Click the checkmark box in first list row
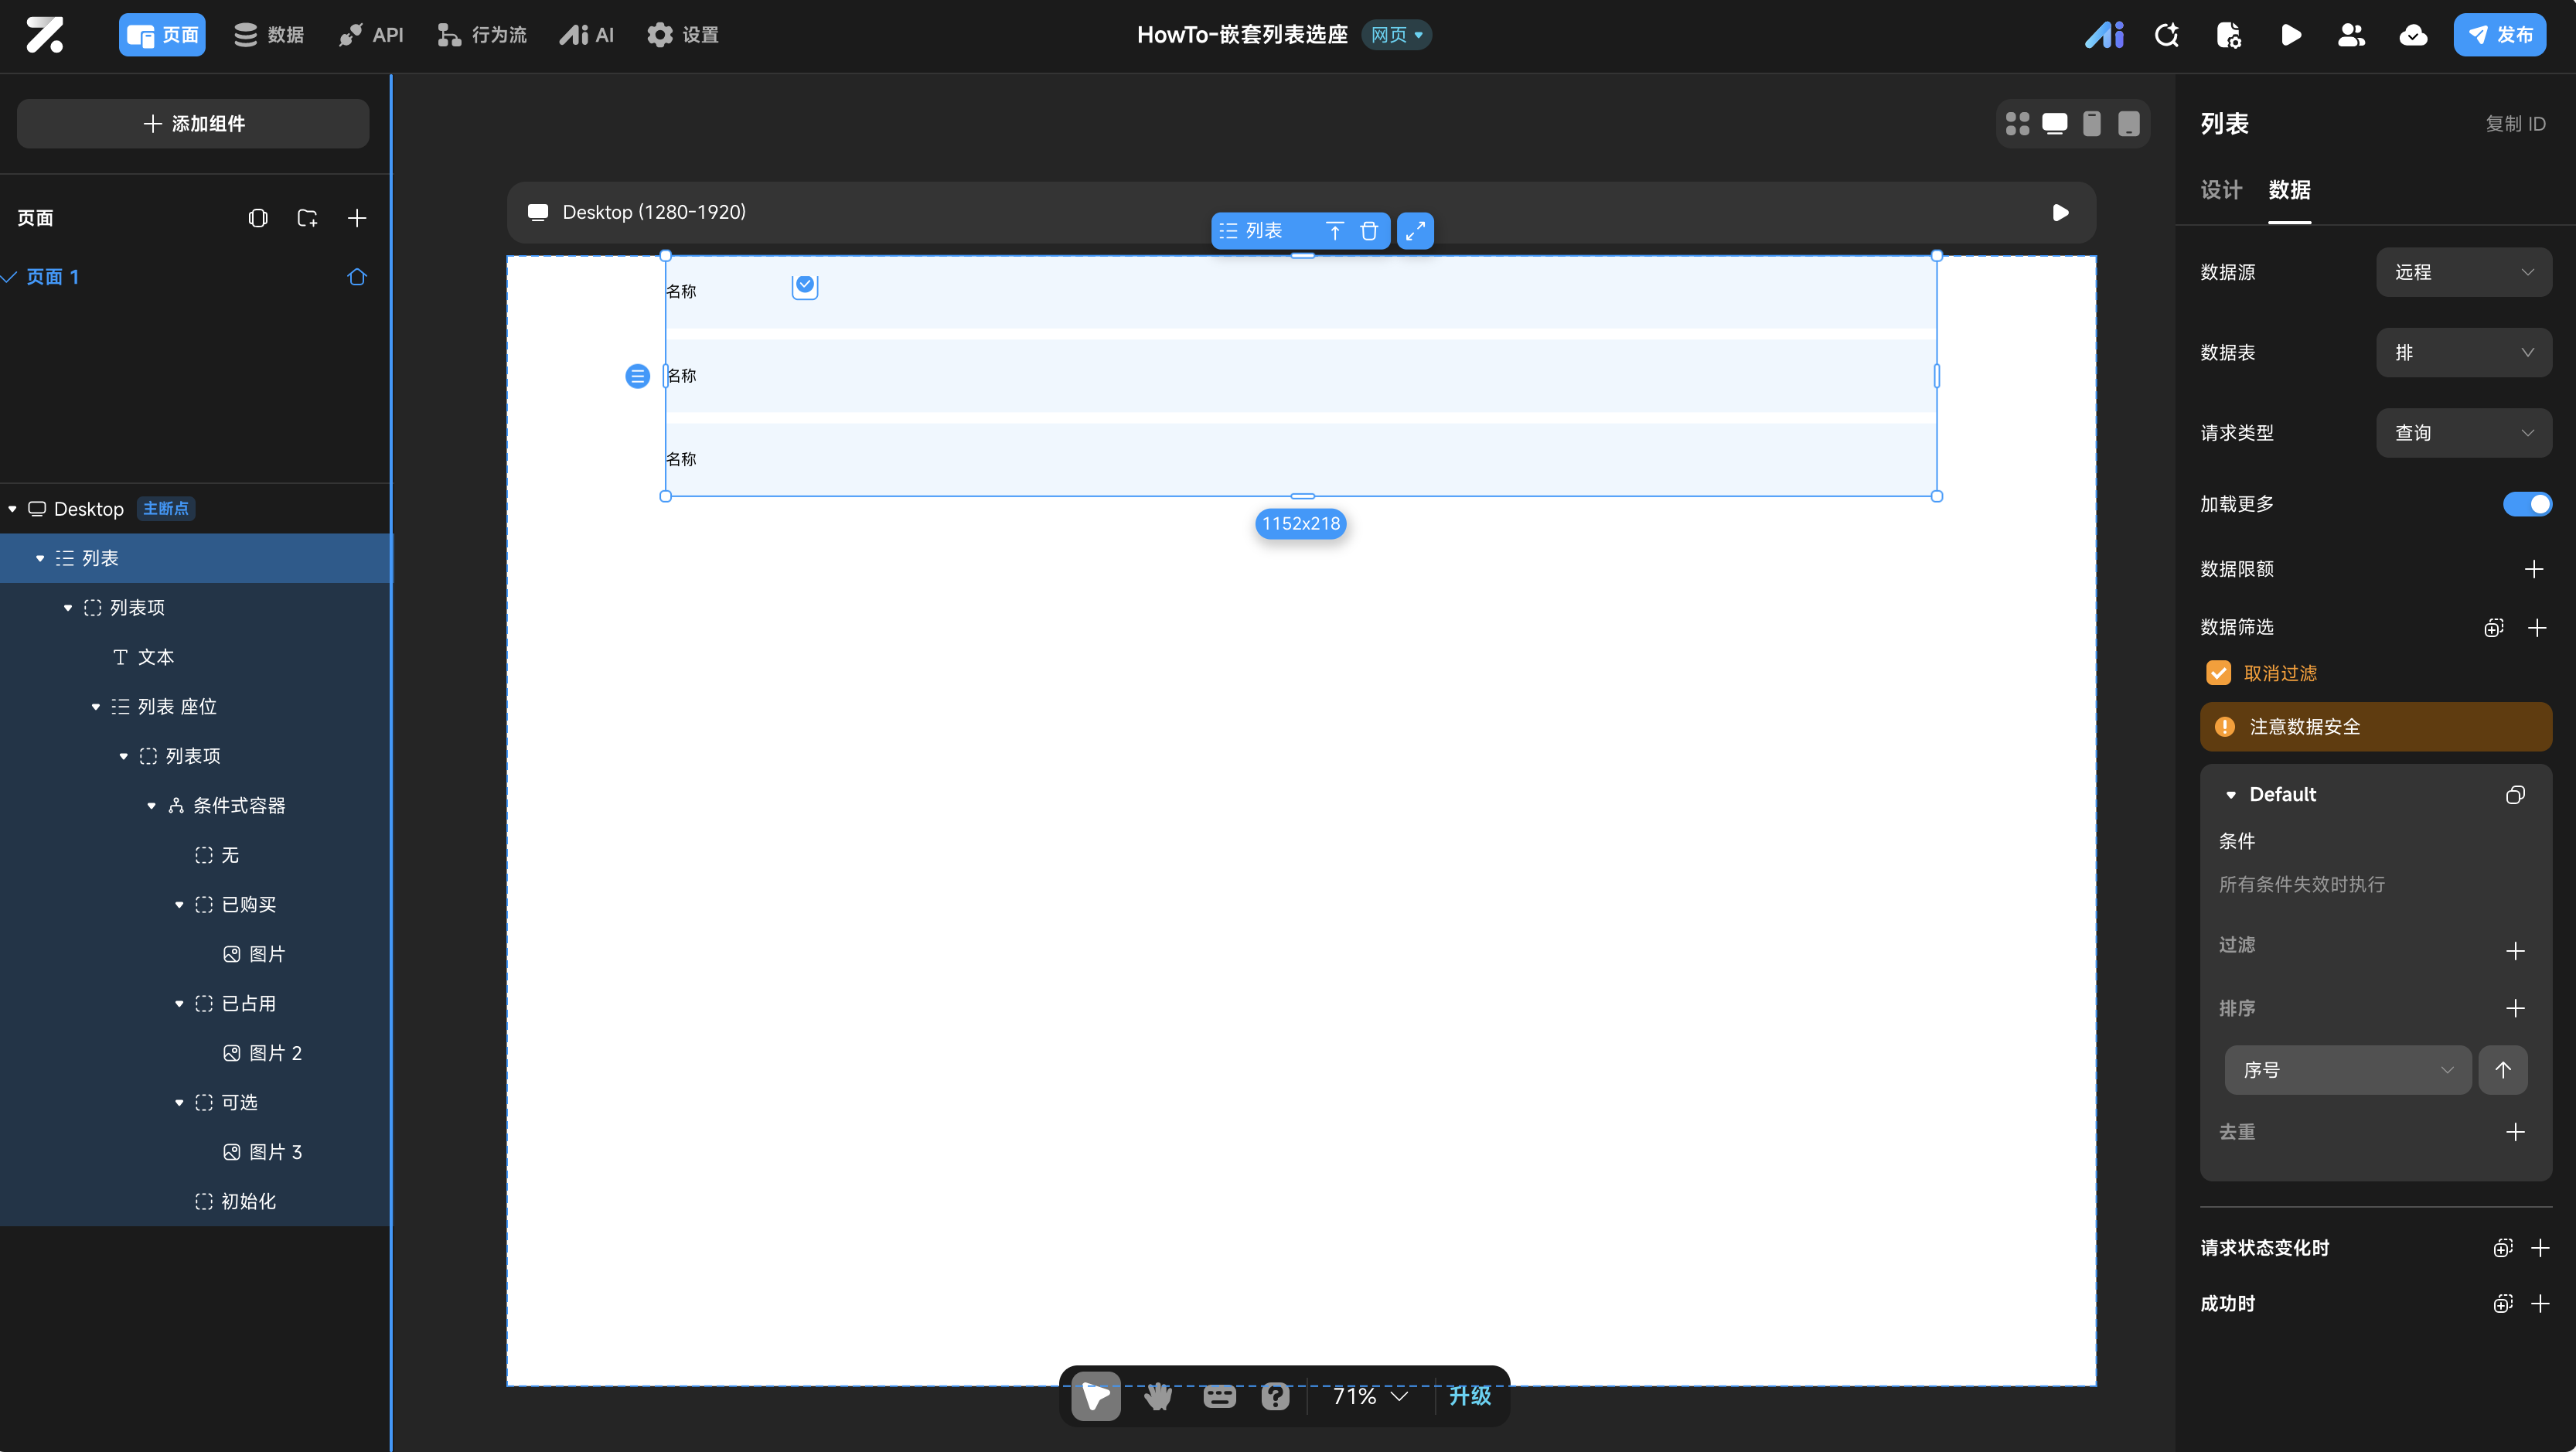The width and height of the screenshot is (2576, 1452). [805, 286]
